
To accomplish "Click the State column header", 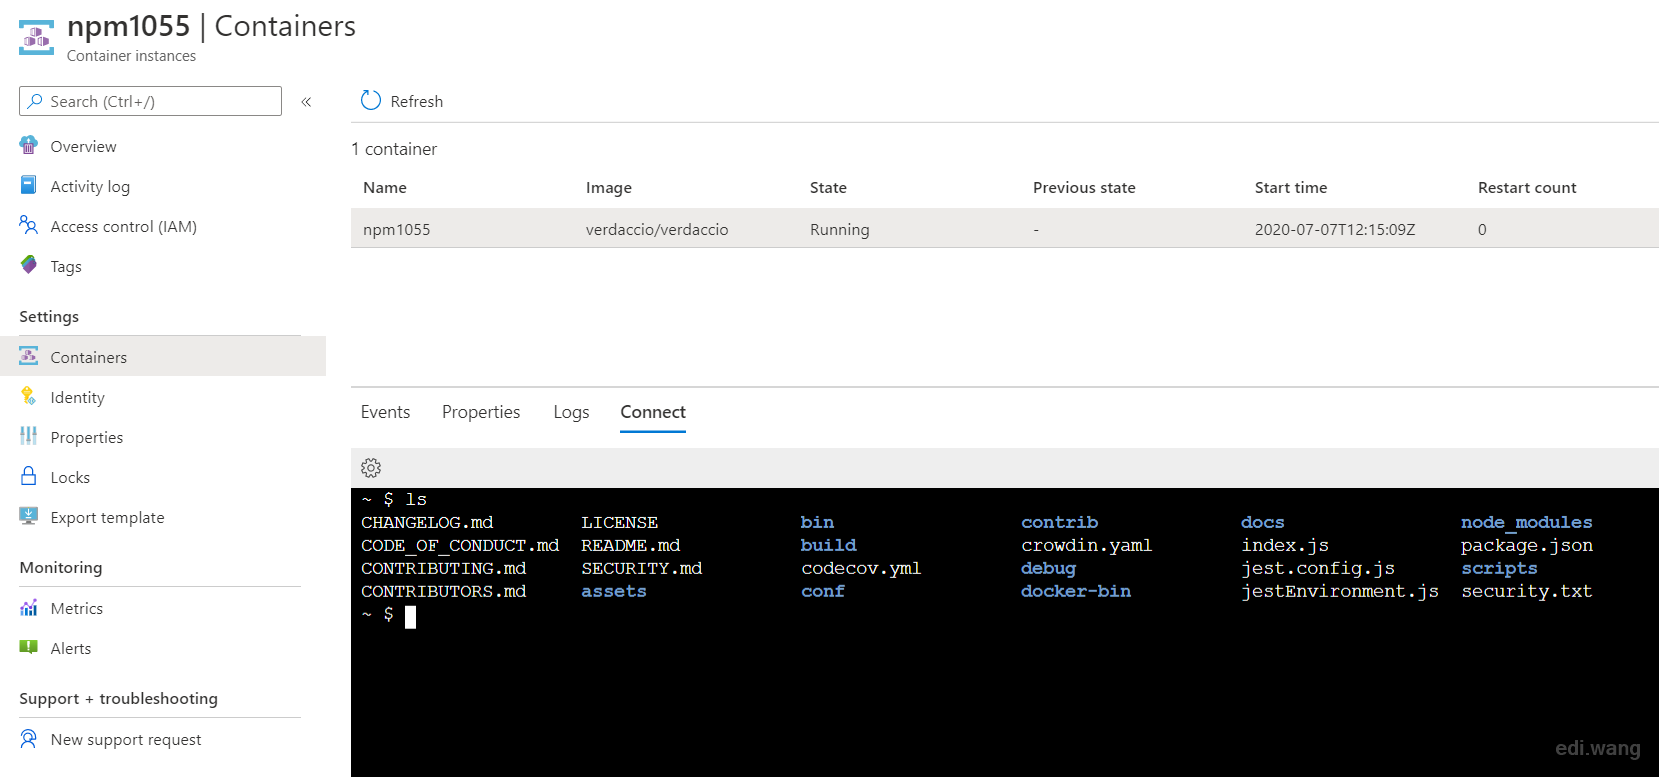I will [828, 187].
